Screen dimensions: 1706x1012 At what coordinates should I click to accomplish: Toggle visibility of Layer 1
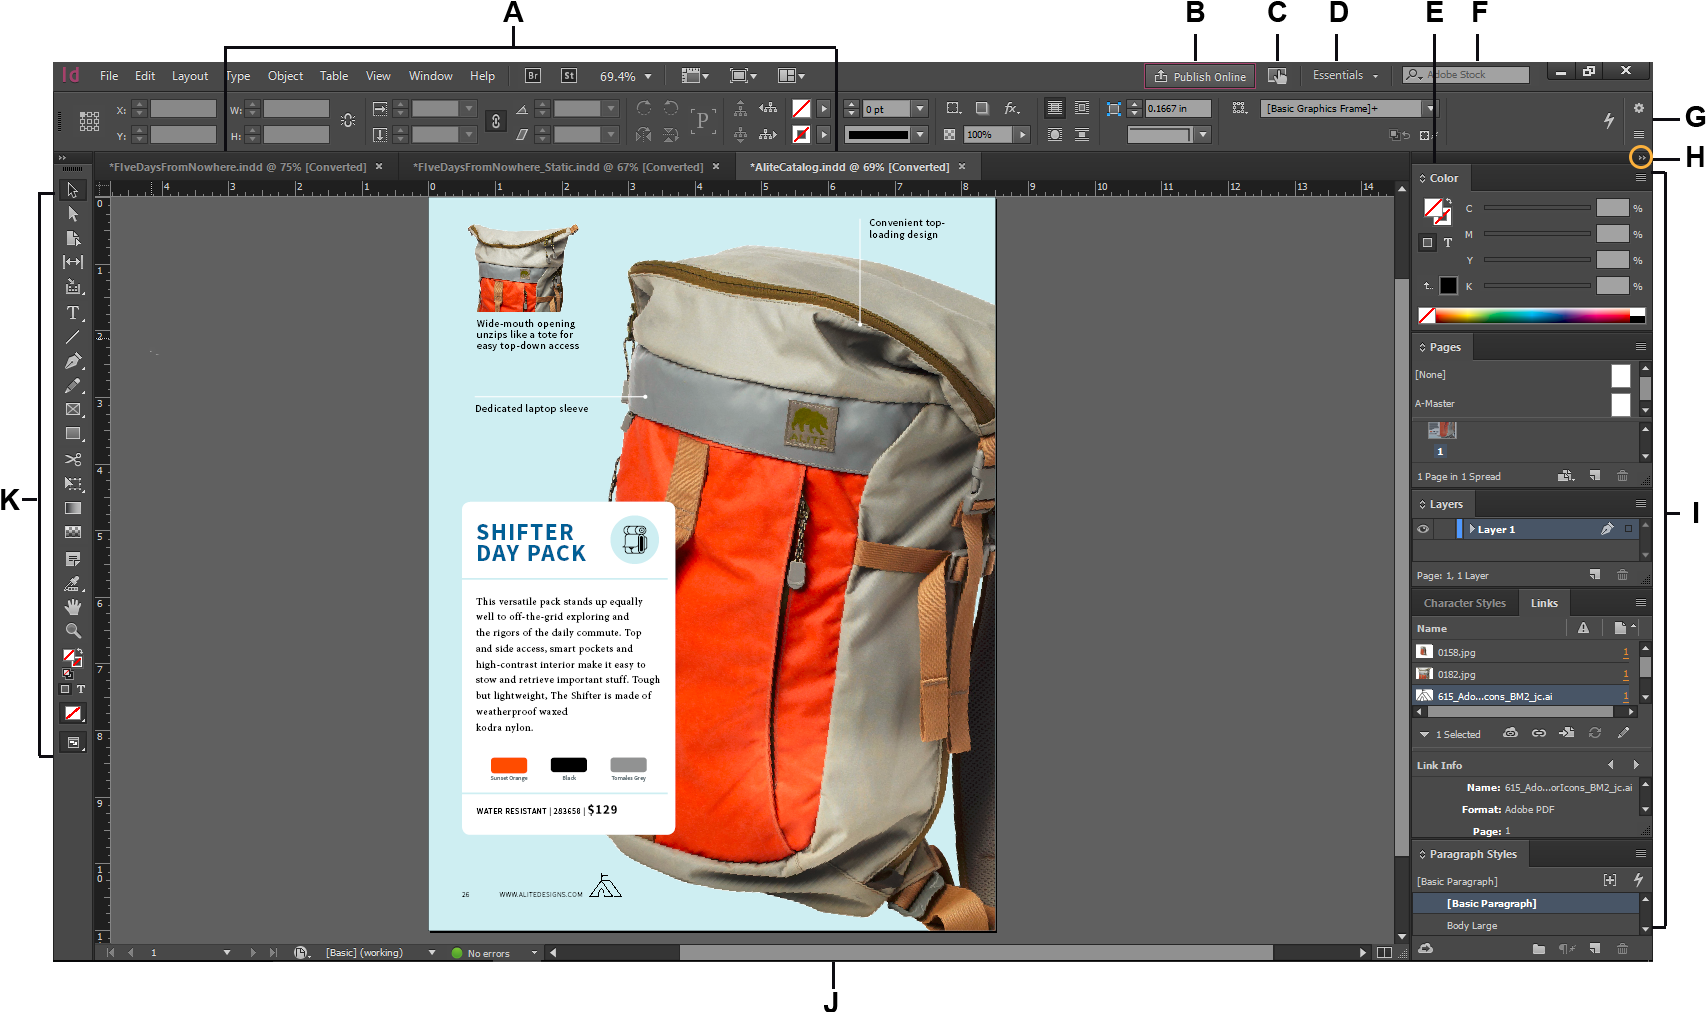(1423, 529)
